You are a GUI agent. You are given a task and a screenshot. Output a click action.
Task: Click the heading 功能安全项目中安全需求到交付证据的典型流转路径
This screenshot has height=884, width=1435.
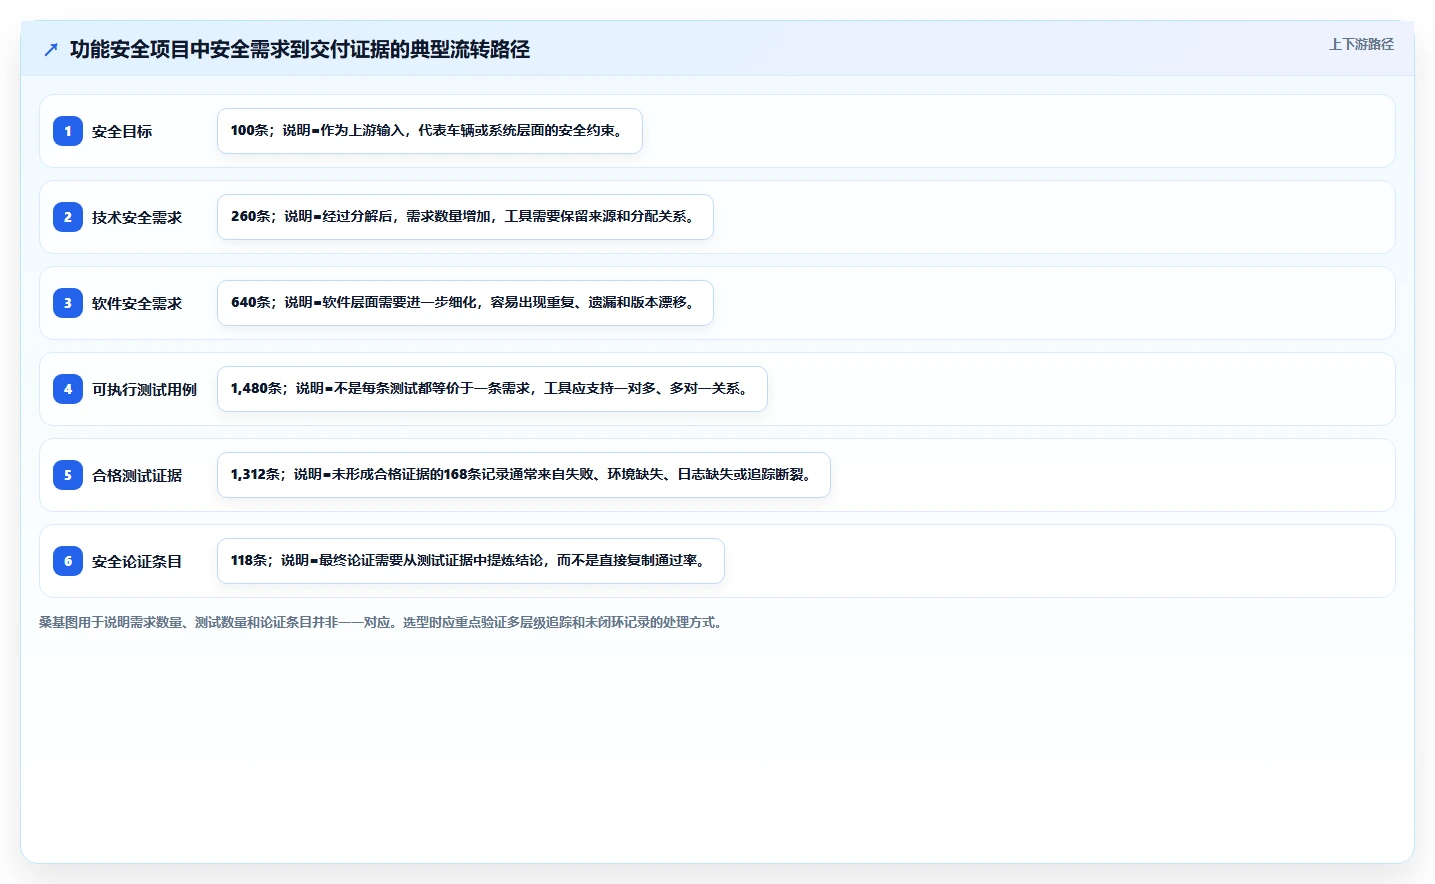coord(300,49)
